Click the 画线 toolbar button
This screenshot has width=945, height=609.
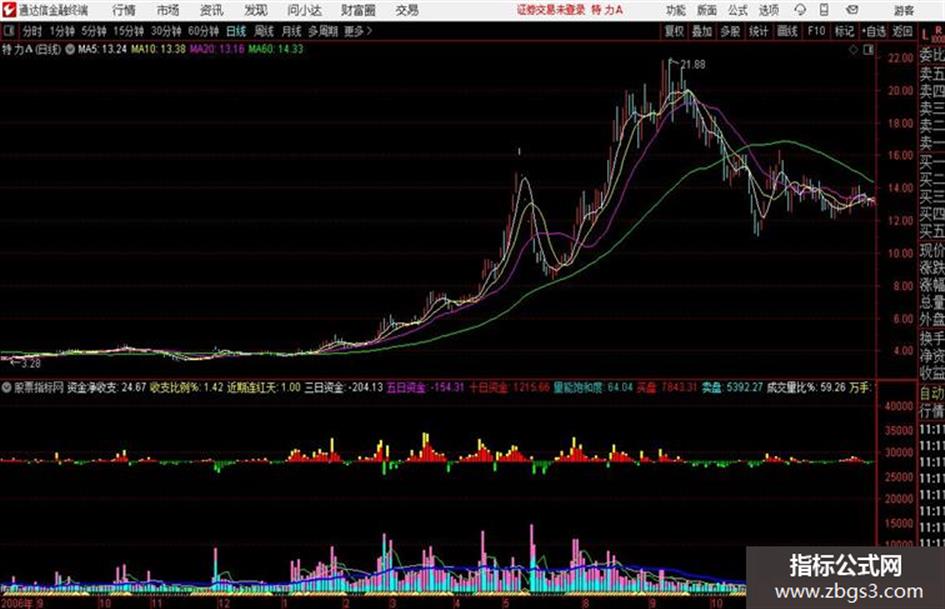[x=786, y=31]
